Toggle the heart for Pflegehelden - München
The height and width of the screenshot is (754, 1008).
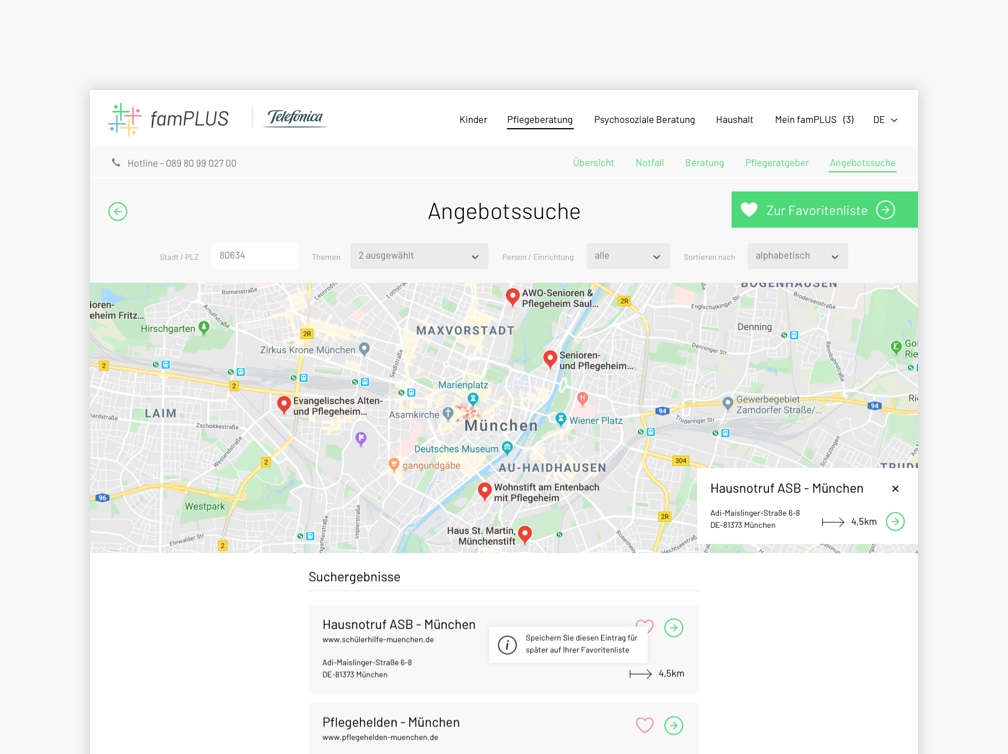point(644,723)
